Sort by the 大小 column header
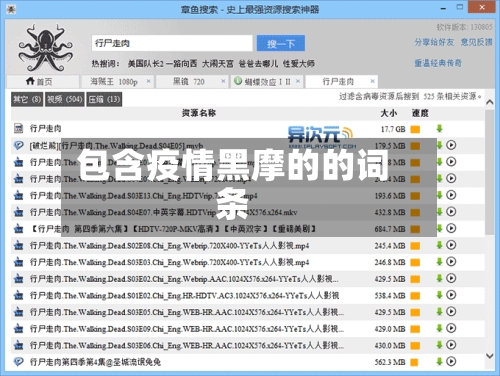Viewport: 500px width, 376px height. [389, 113]
